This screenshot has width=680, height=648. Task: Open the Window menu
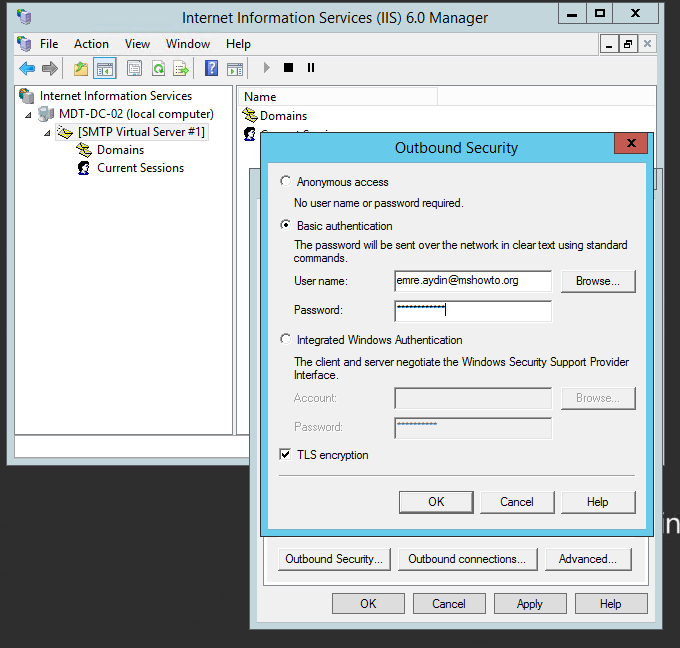pyautogui.click(x=188, y=44)
